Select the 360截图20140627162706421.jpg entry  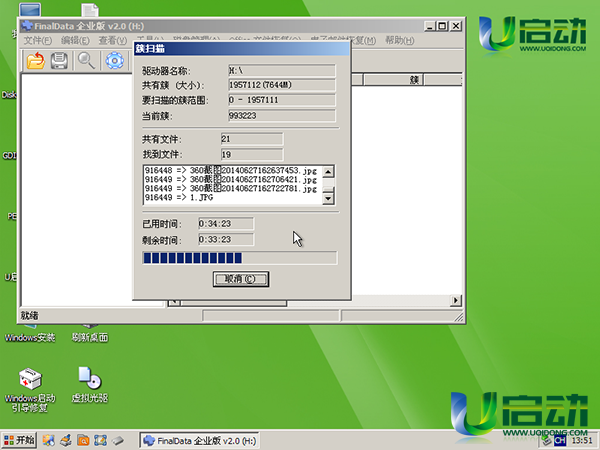tap(233, 179)
